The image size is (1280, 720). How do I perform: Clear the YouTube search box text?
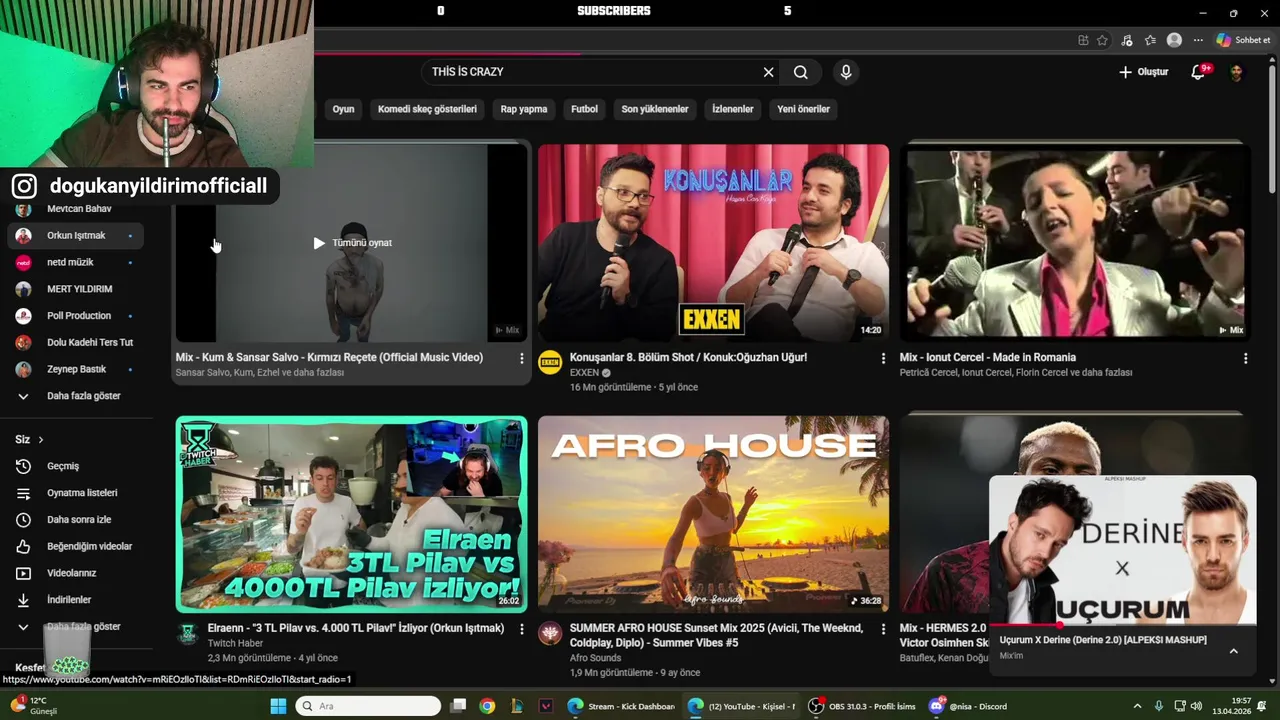point(768,72)
